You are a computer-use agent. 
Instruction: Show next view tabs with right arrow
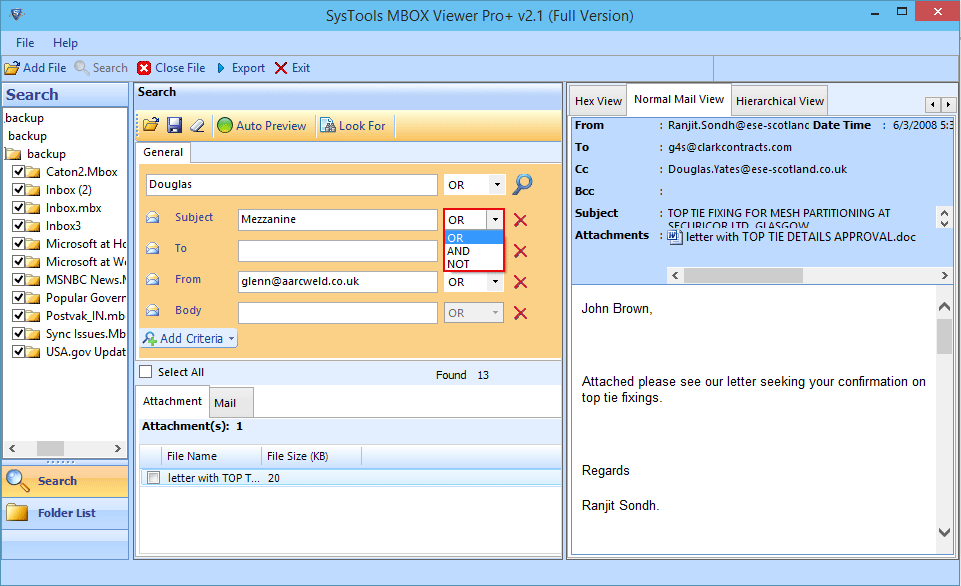948,104
